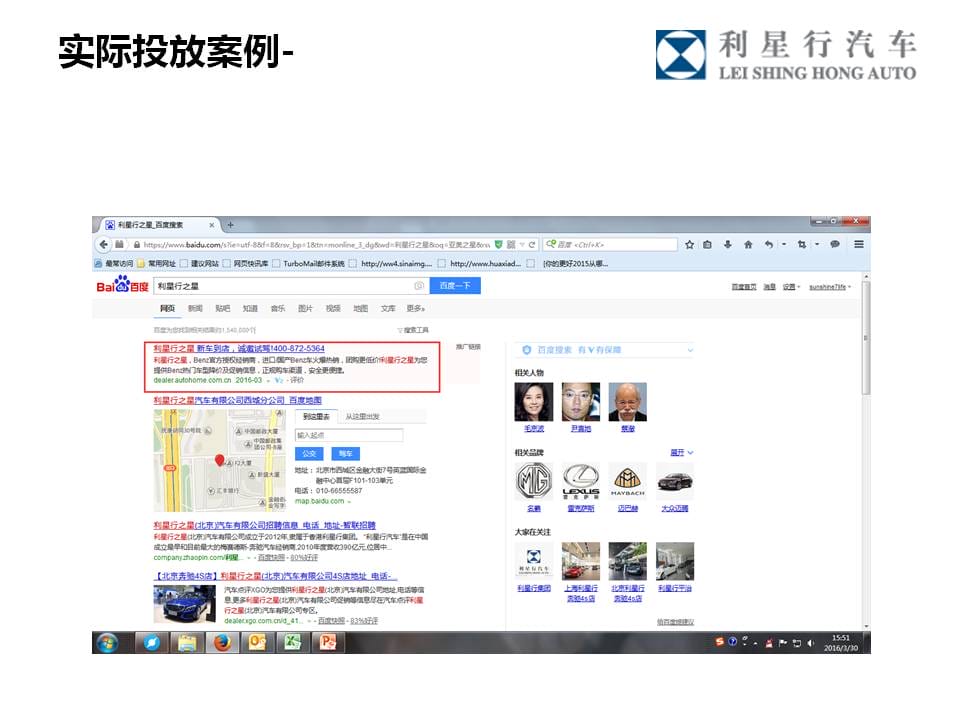
Task: Click the map.baidu.com link
Action: tap(320, 501)
